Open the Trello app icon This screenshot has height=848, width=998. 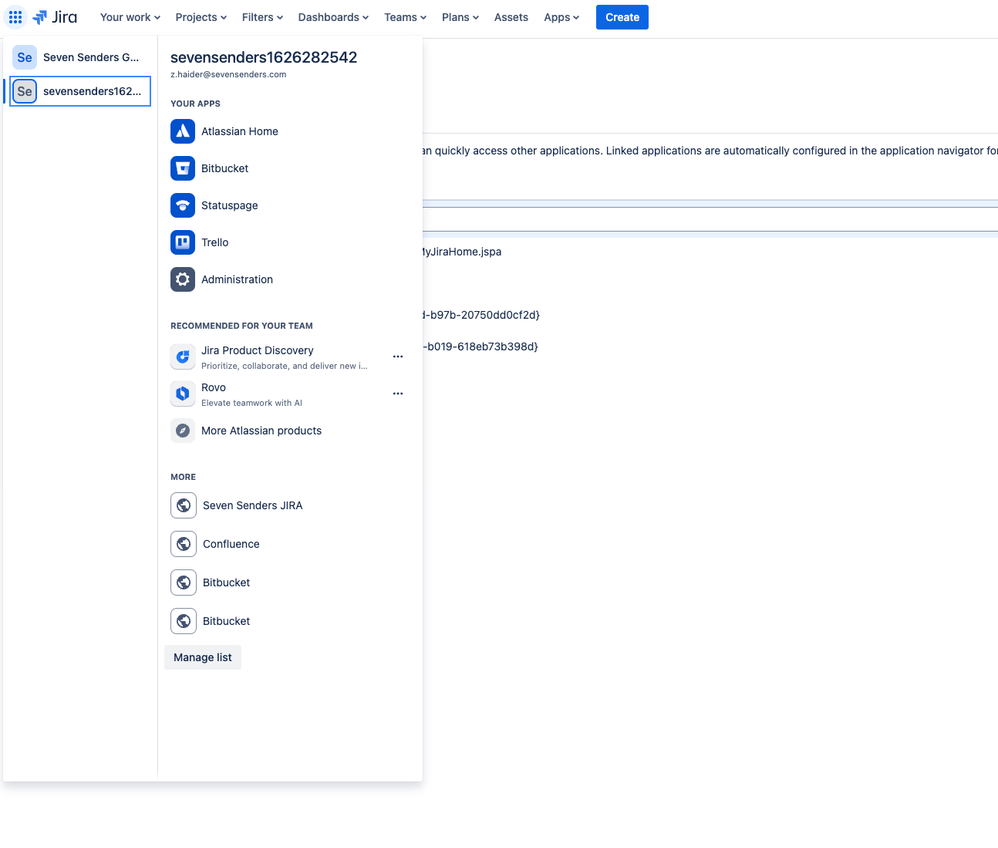pos(183,242)
